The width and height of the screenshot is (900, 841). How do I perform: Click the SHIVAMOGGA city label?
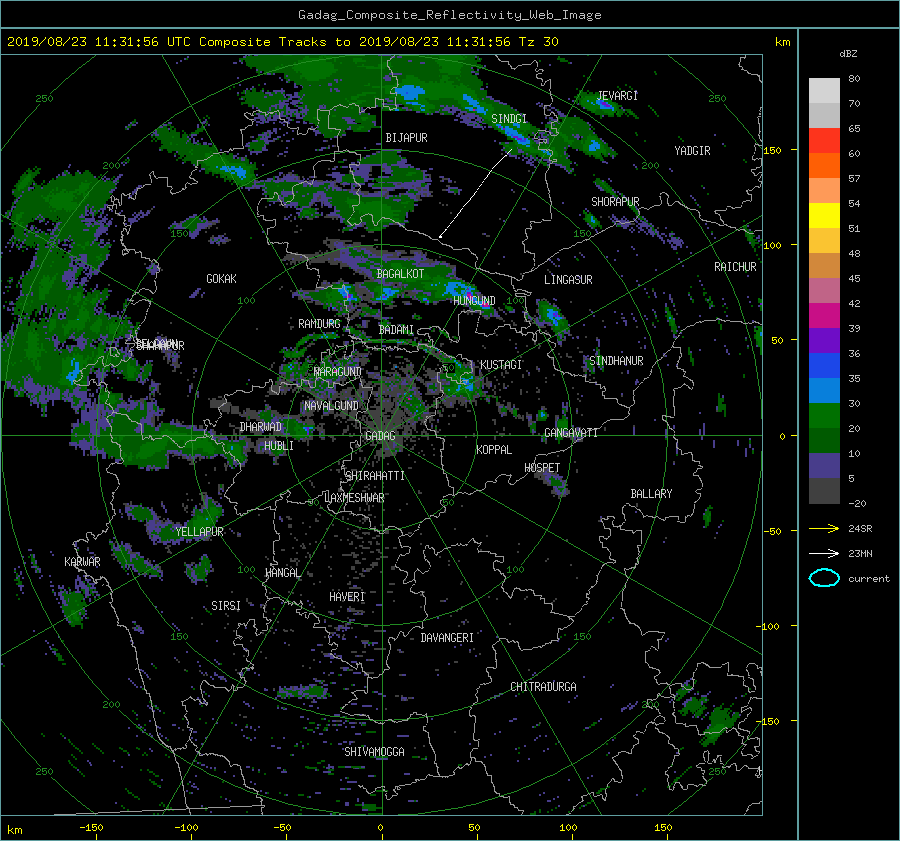pyautogui.click(x=374, y=751)
